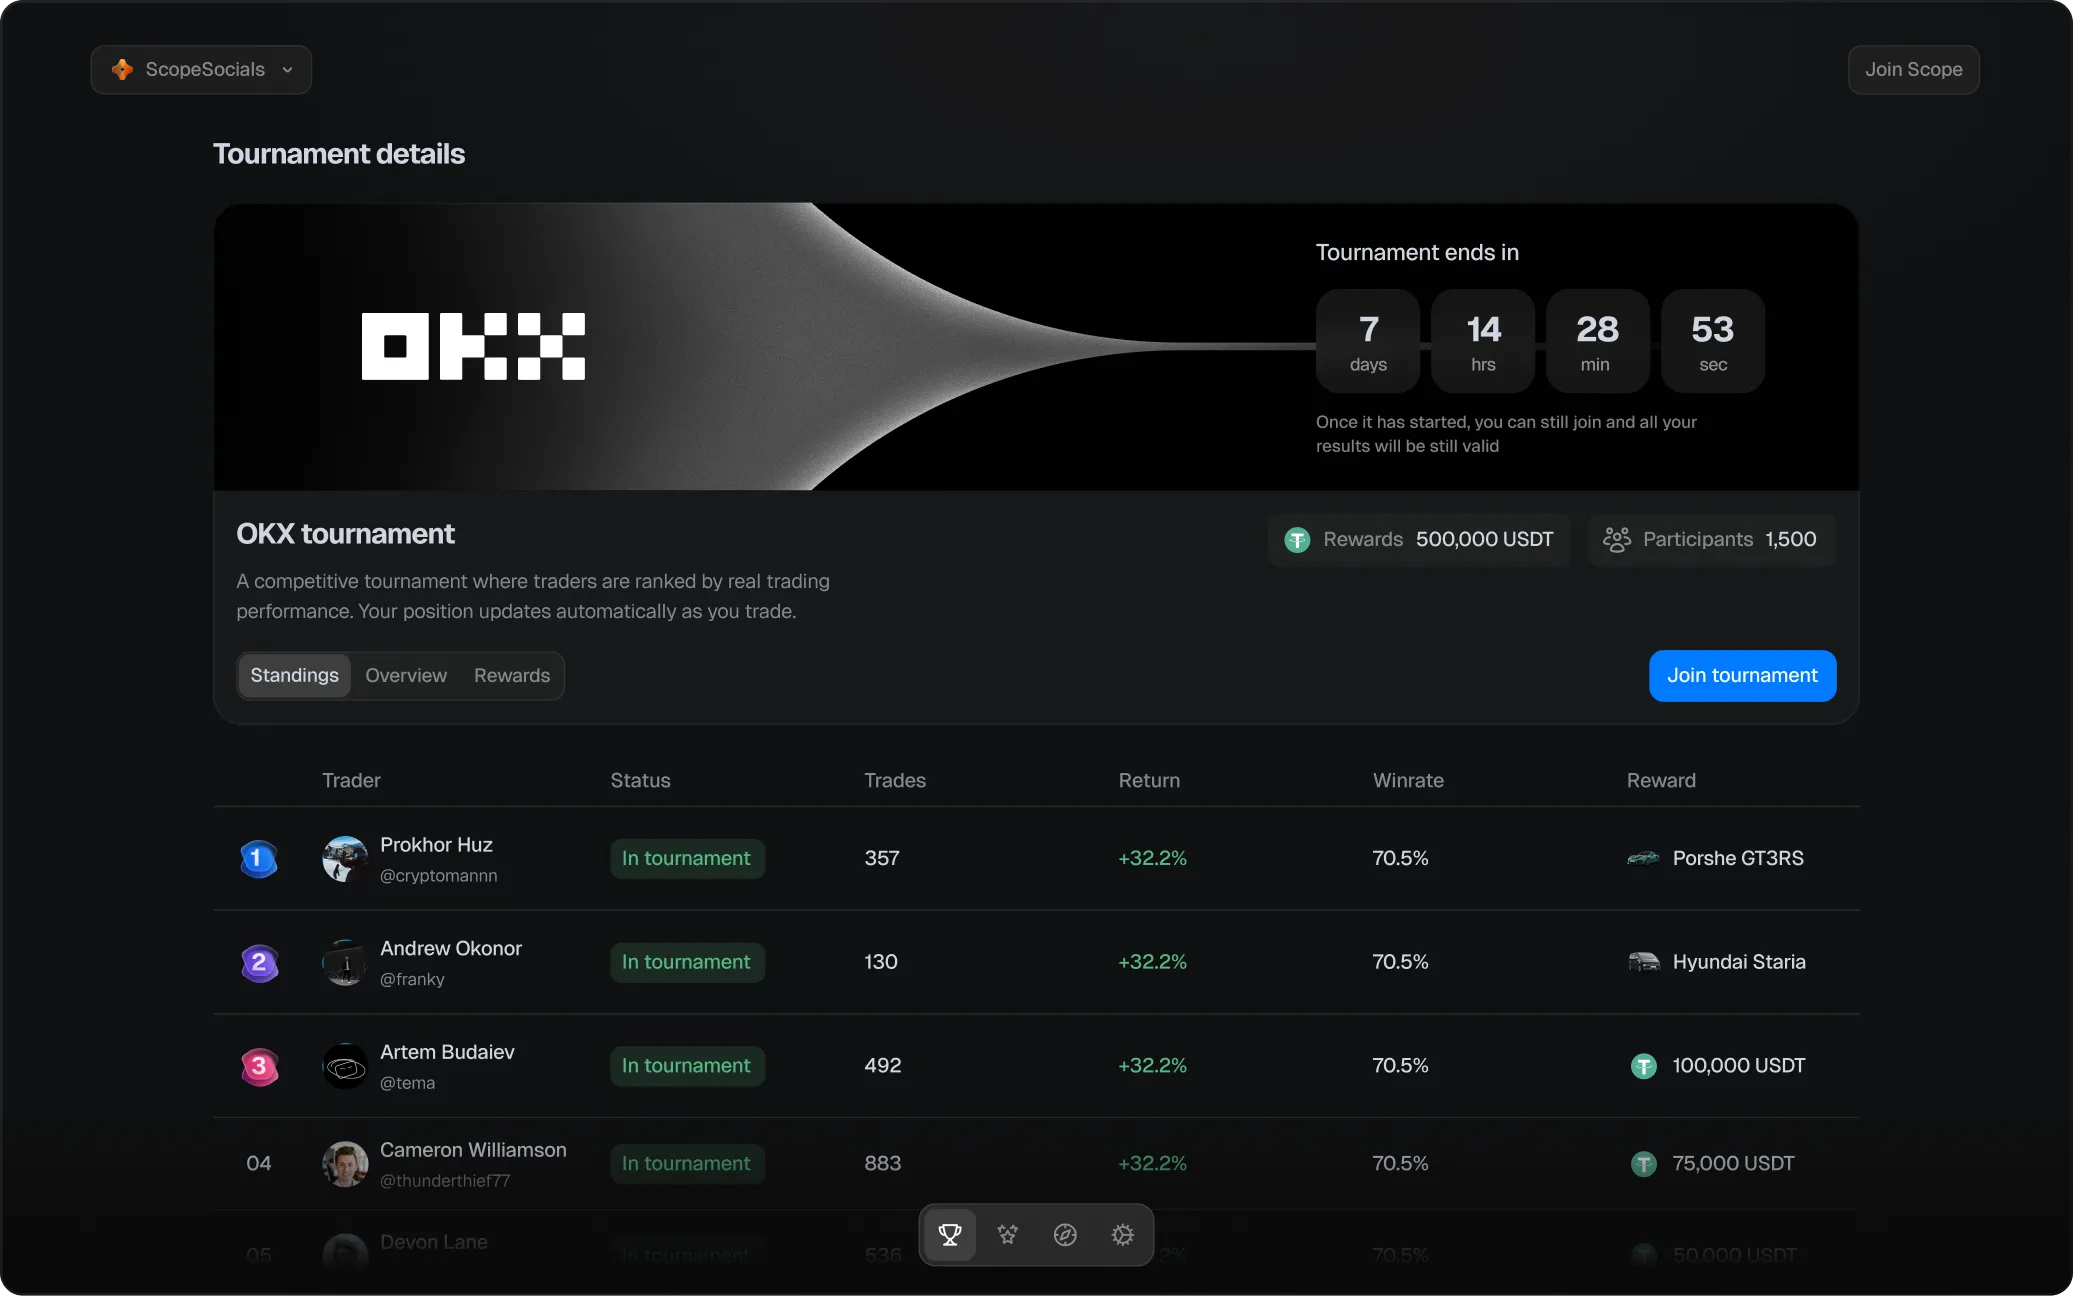Click the @tema handle

[x=407, y=1083]
